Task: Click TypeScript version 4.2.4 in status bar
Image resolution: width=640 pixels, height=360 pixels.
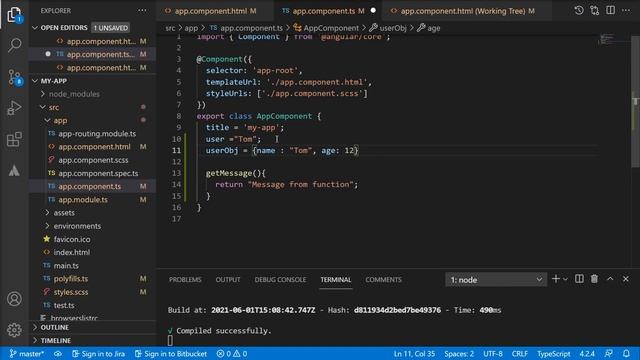Action: tap(587, 353)
